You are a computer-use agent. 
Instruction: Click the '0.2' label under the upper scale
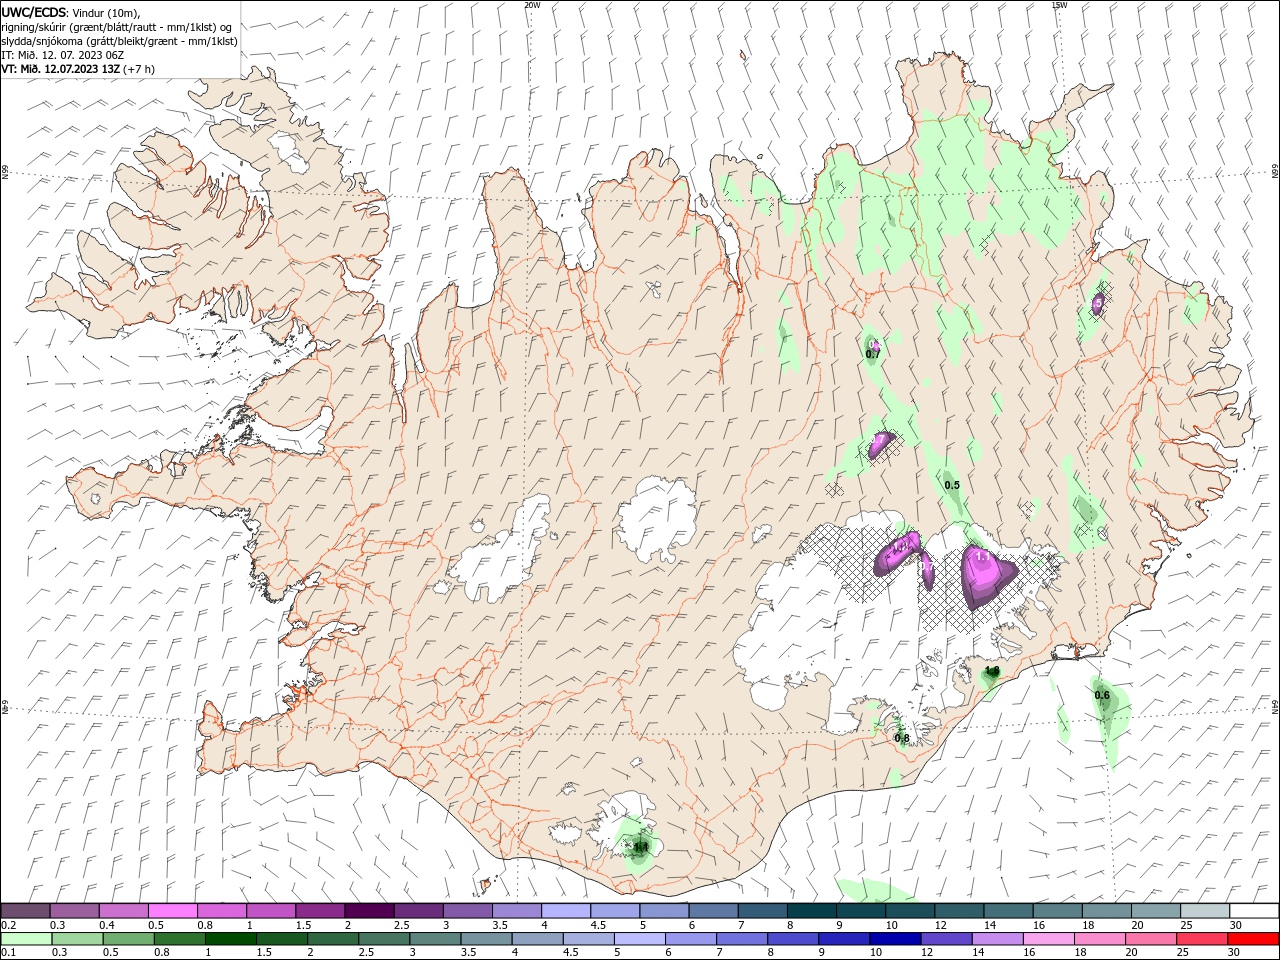(8, 925)
